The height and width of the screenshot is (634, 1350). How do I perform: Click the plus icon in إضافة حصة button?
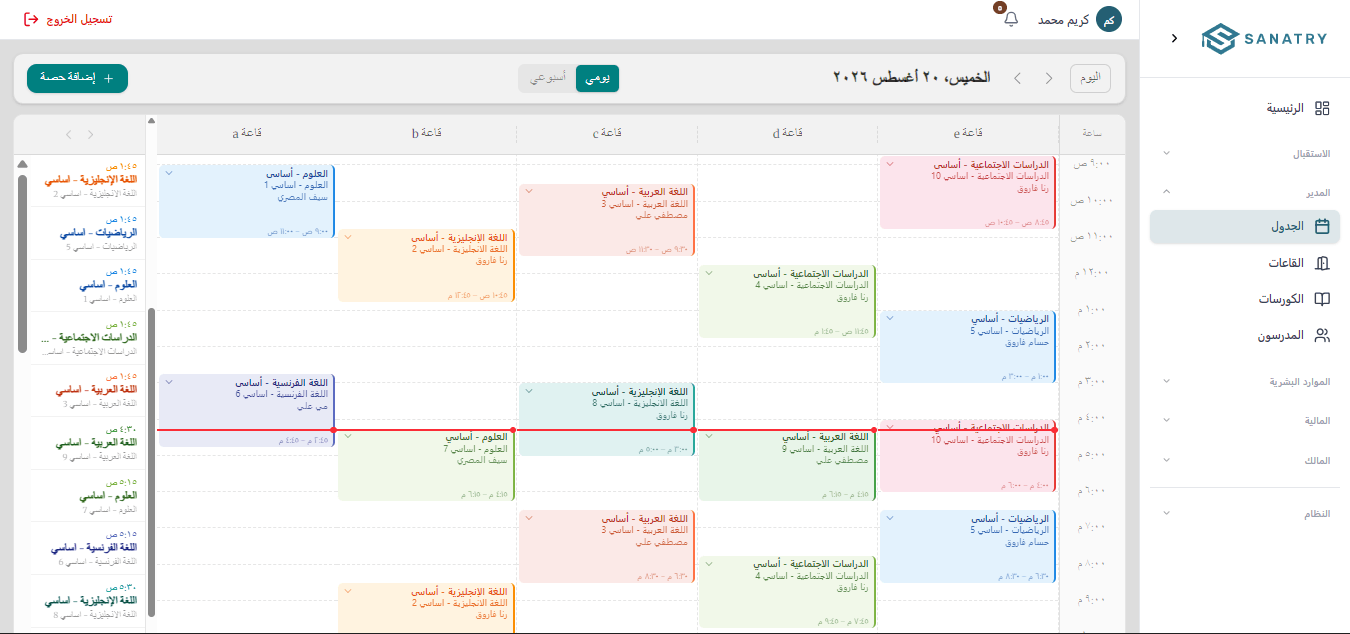tap(109, 77)
